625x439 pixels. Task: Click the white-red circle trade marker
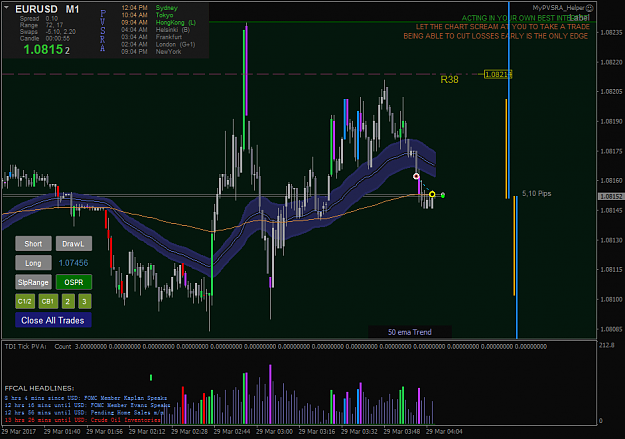tap(416, 176)
